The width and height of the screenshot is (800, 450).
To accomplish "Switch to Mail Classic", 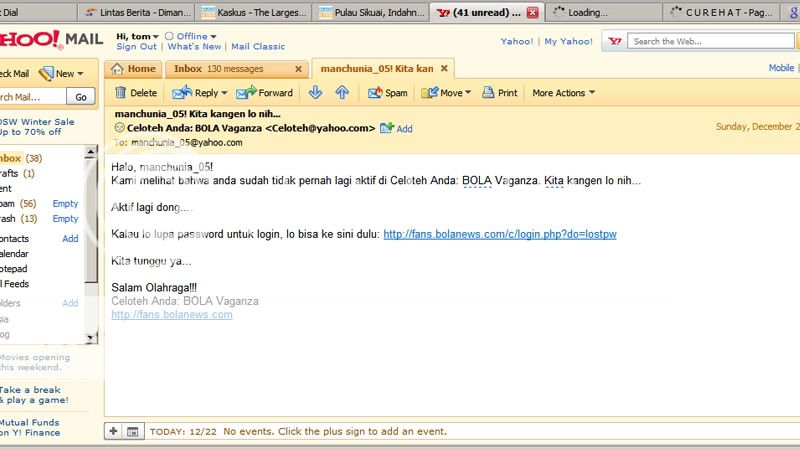I will coord(258,46).
